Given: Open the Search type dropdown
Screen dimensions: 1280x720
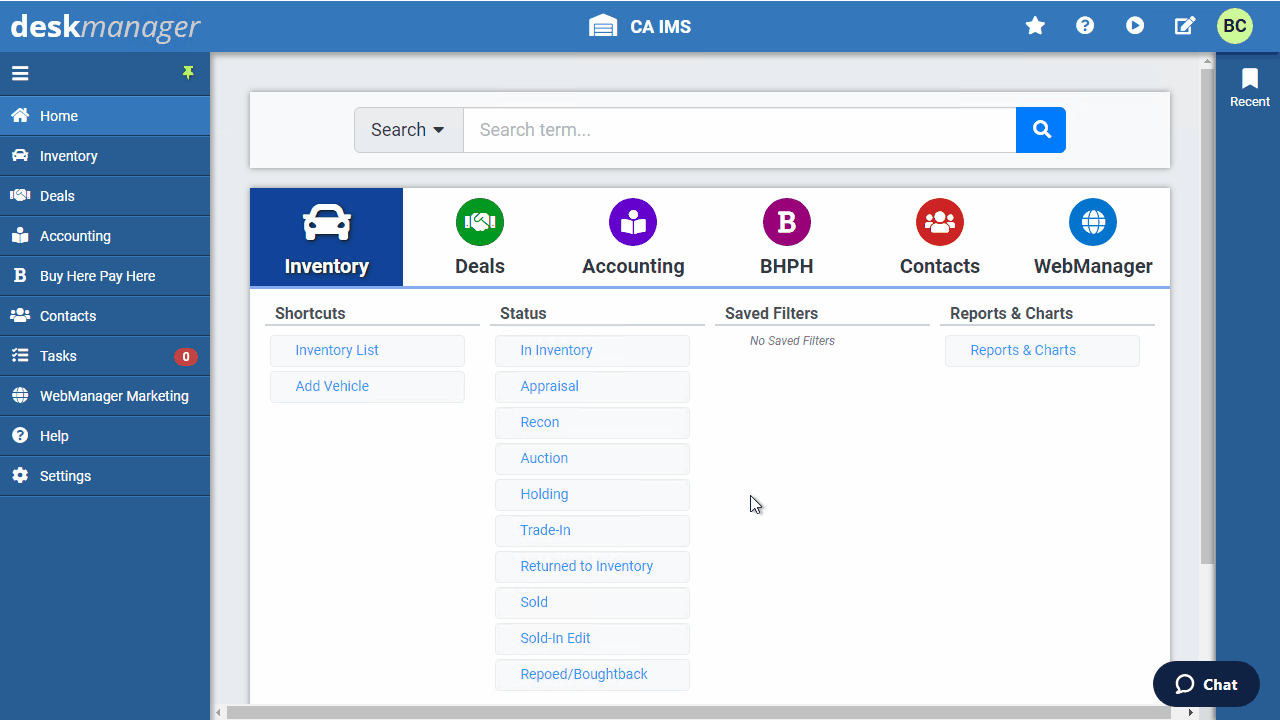Looking at the screenshot, I should point(408,130).
